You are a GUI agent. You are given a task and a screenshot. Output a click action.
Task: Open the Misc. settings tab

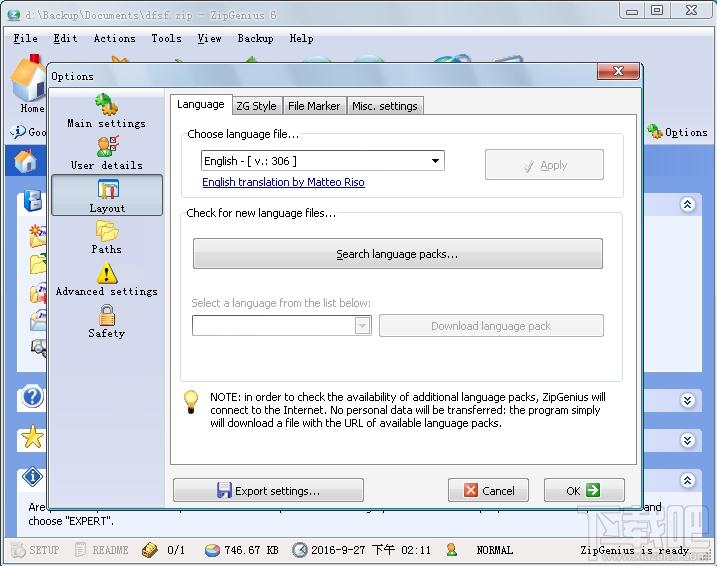pyautogui.click(x=385, y=106)
